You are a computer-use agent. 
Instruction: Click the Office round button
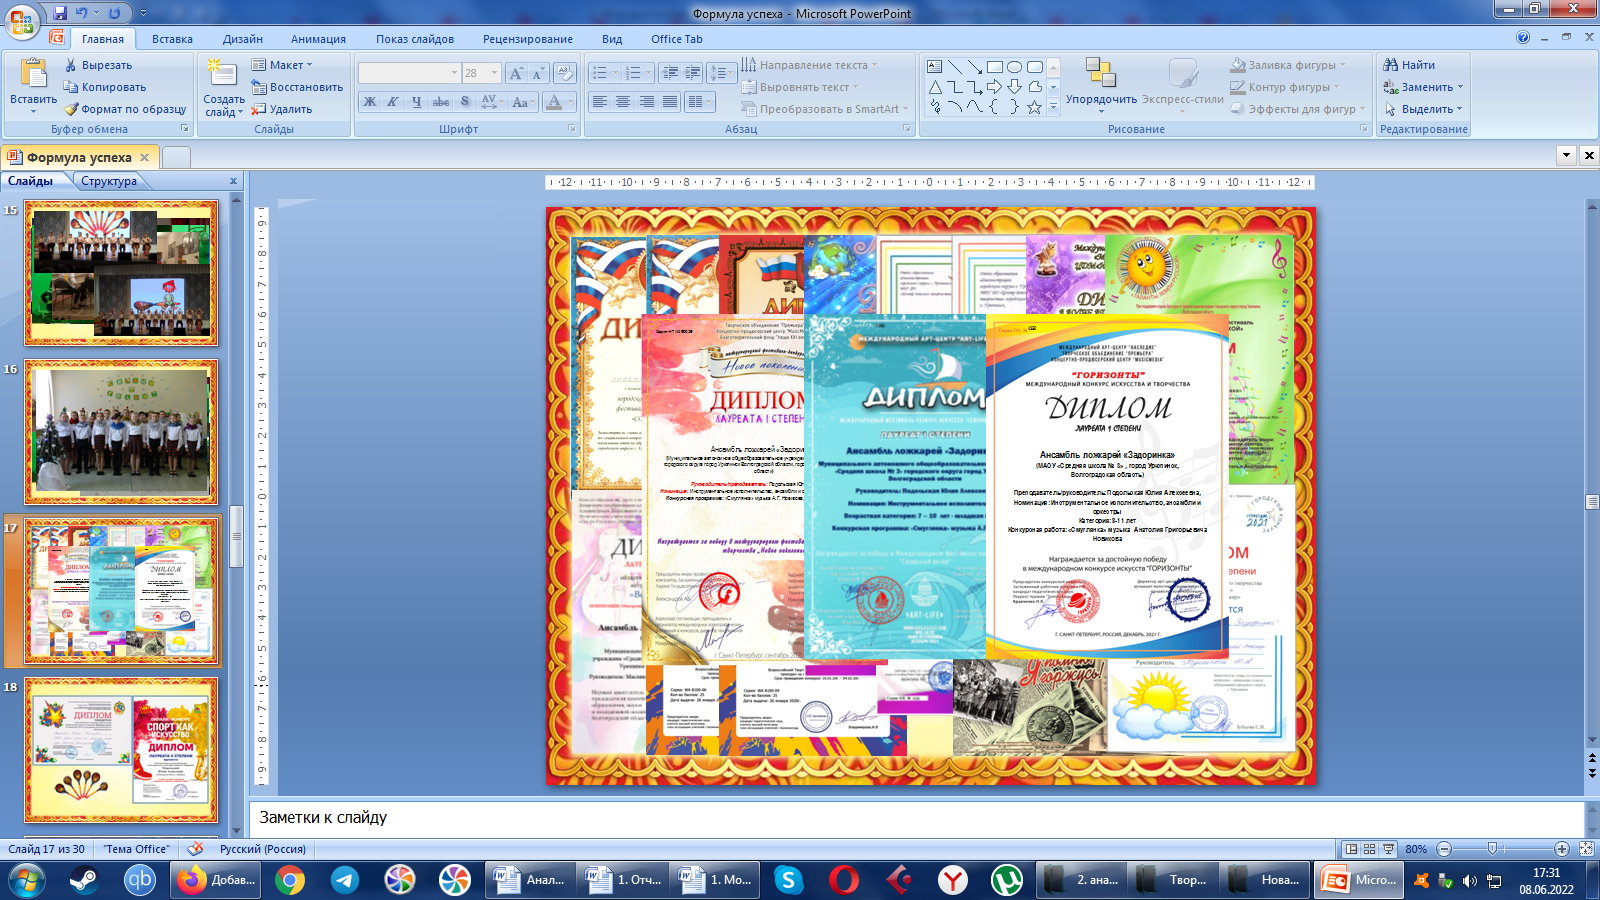coord(22,20)
